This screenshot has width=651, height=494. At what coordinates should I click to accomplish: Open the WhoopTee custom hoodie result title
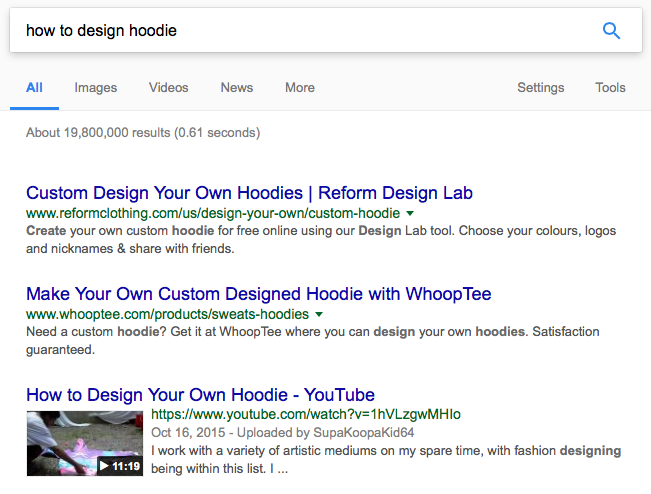[258, 294]
